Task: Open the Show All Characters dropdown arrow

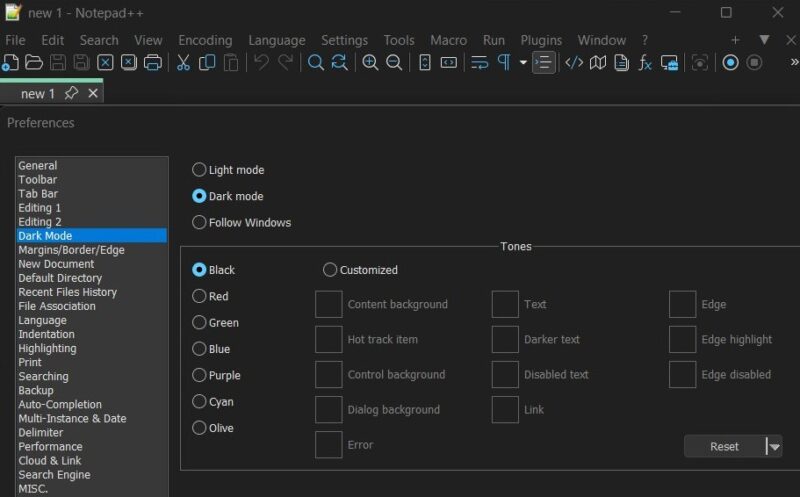Action: coord(523,63)
